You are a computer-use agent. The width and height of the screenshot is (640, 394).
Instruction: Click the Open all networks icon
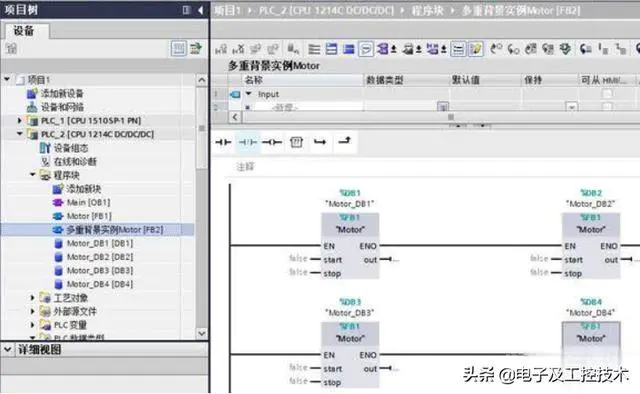click(331, 49)
